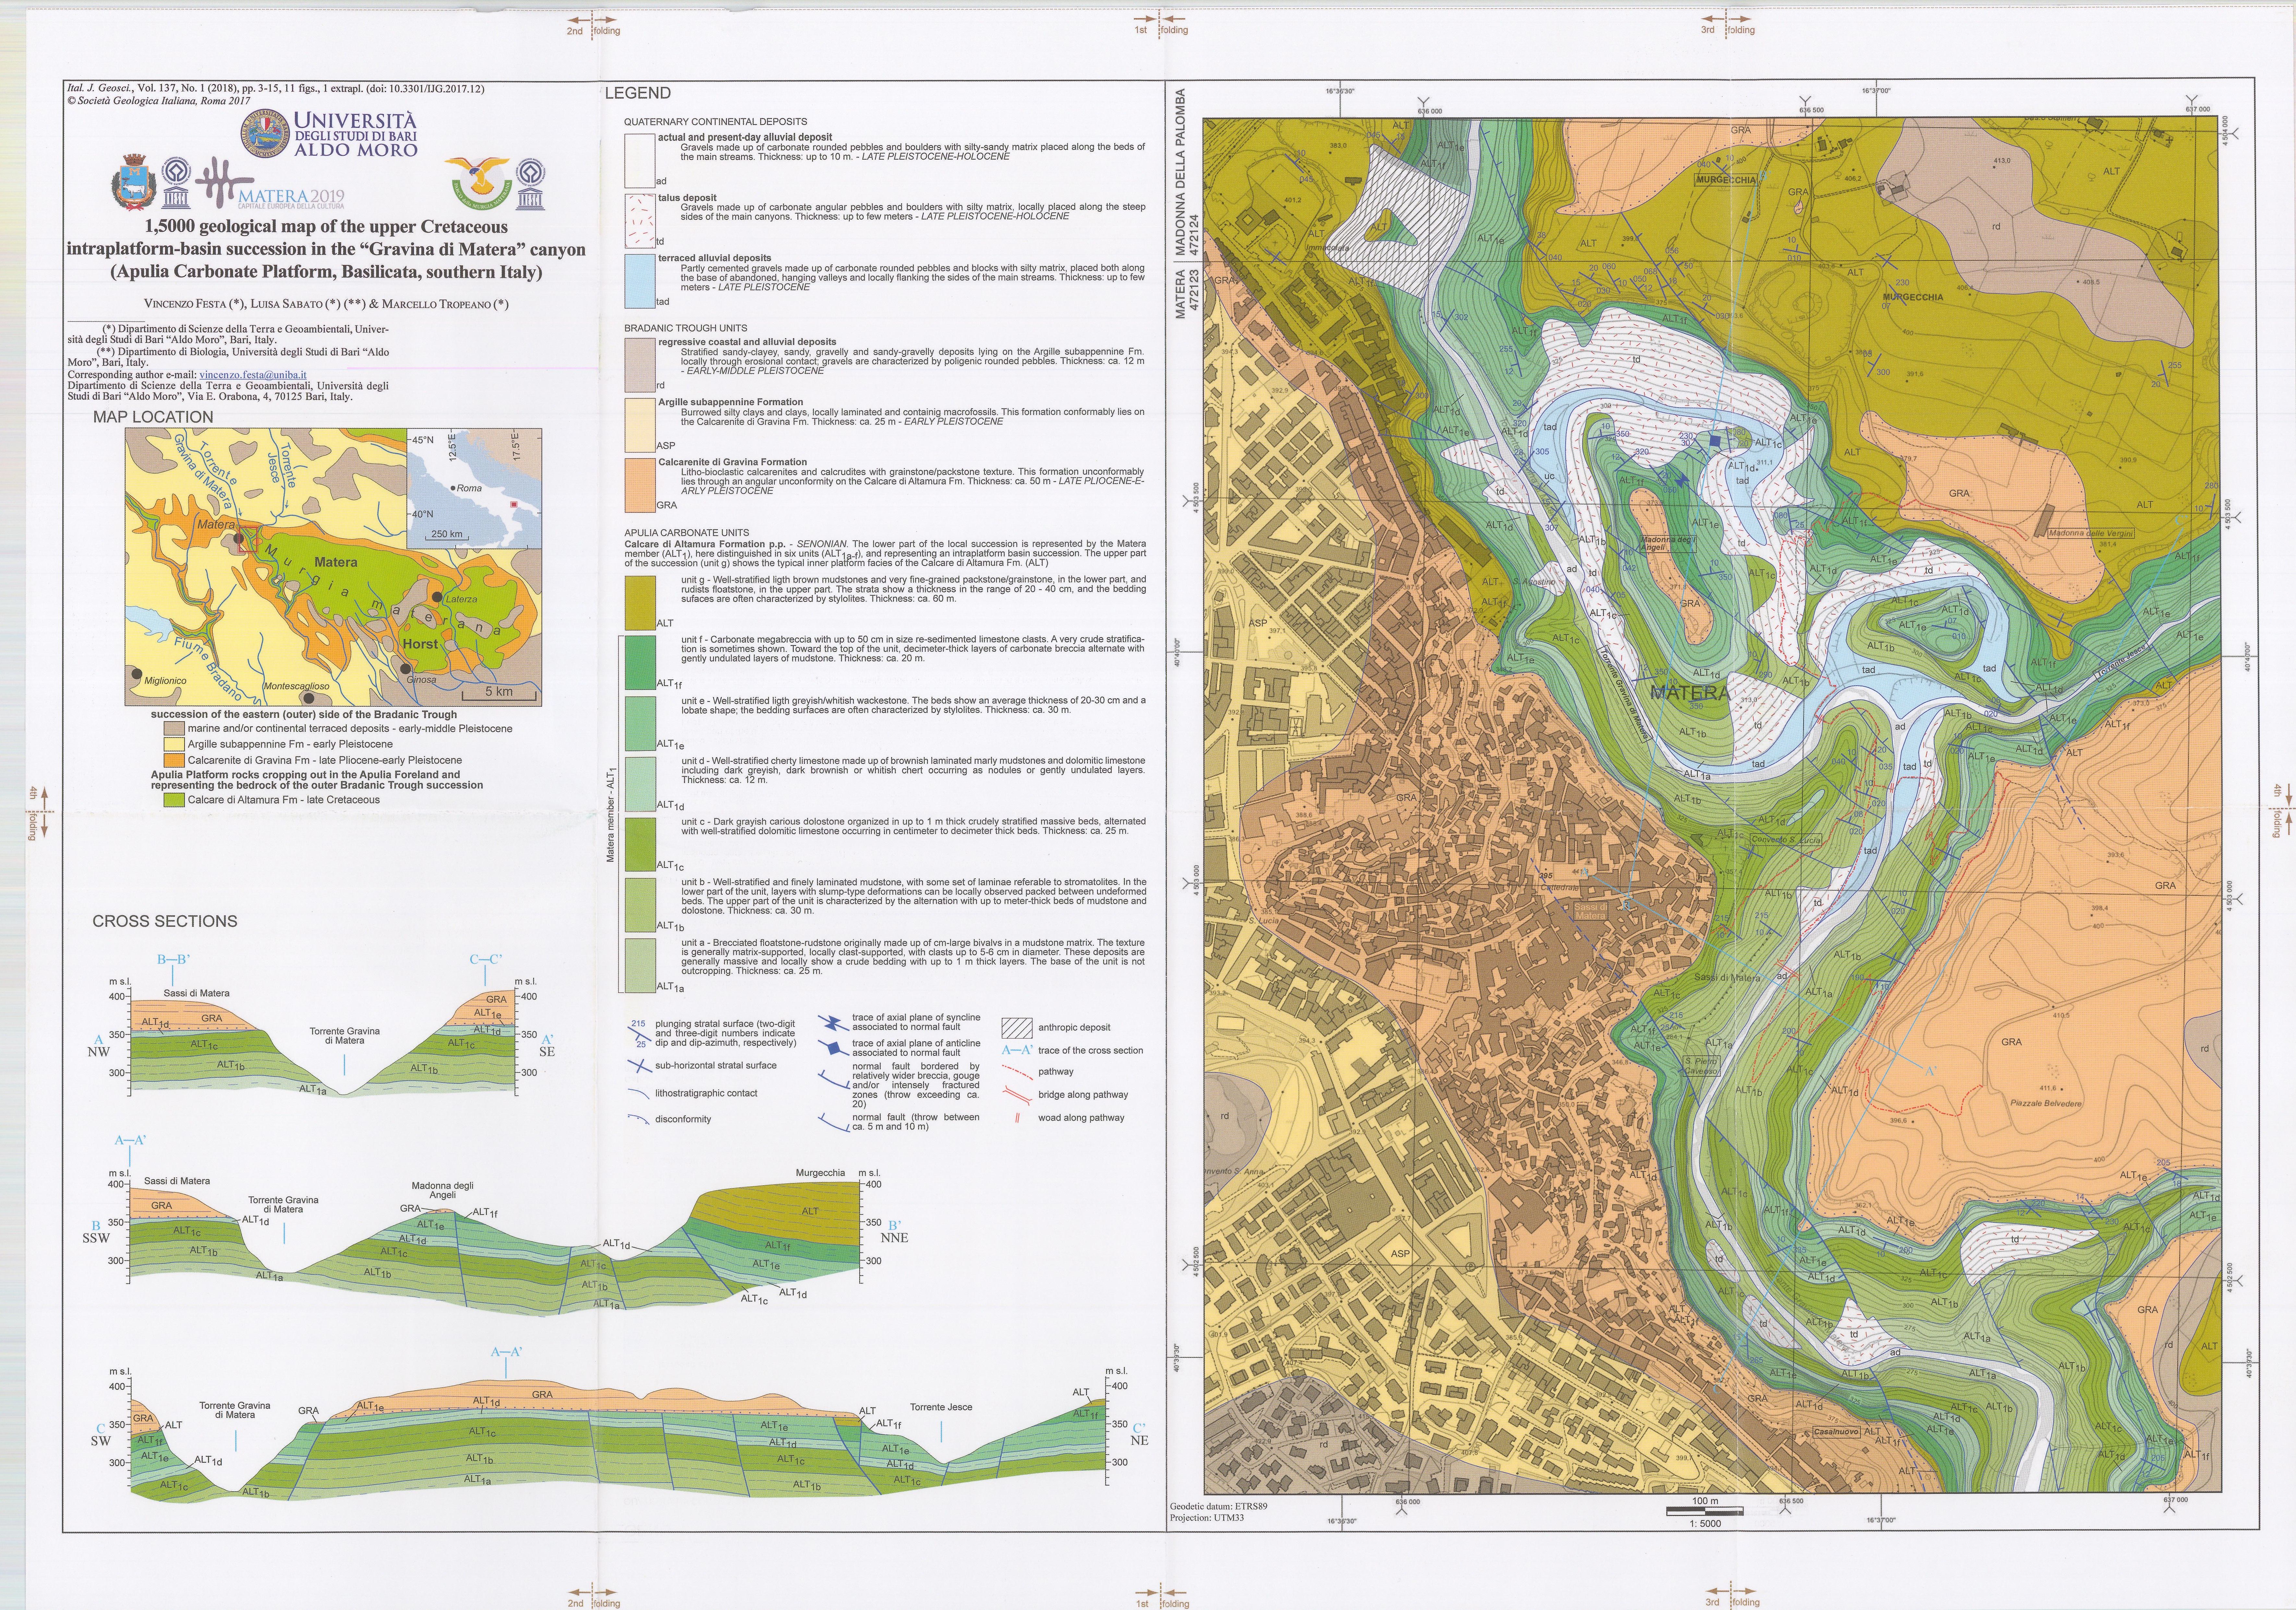Screen dimensions: 2296x1610
Task: Click the CROSS SECTIONS heading
Action: point(165,921)
